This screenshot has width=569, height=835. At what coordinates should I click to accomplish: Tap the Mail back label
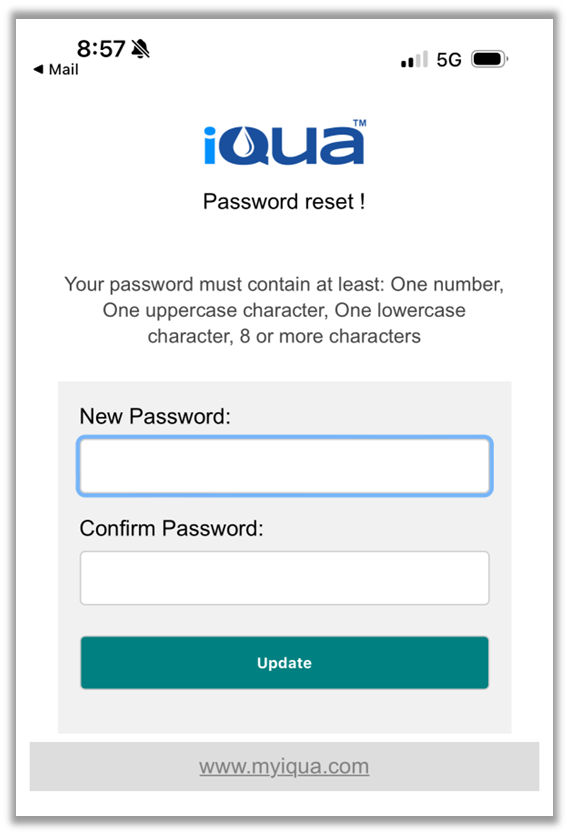63,70
